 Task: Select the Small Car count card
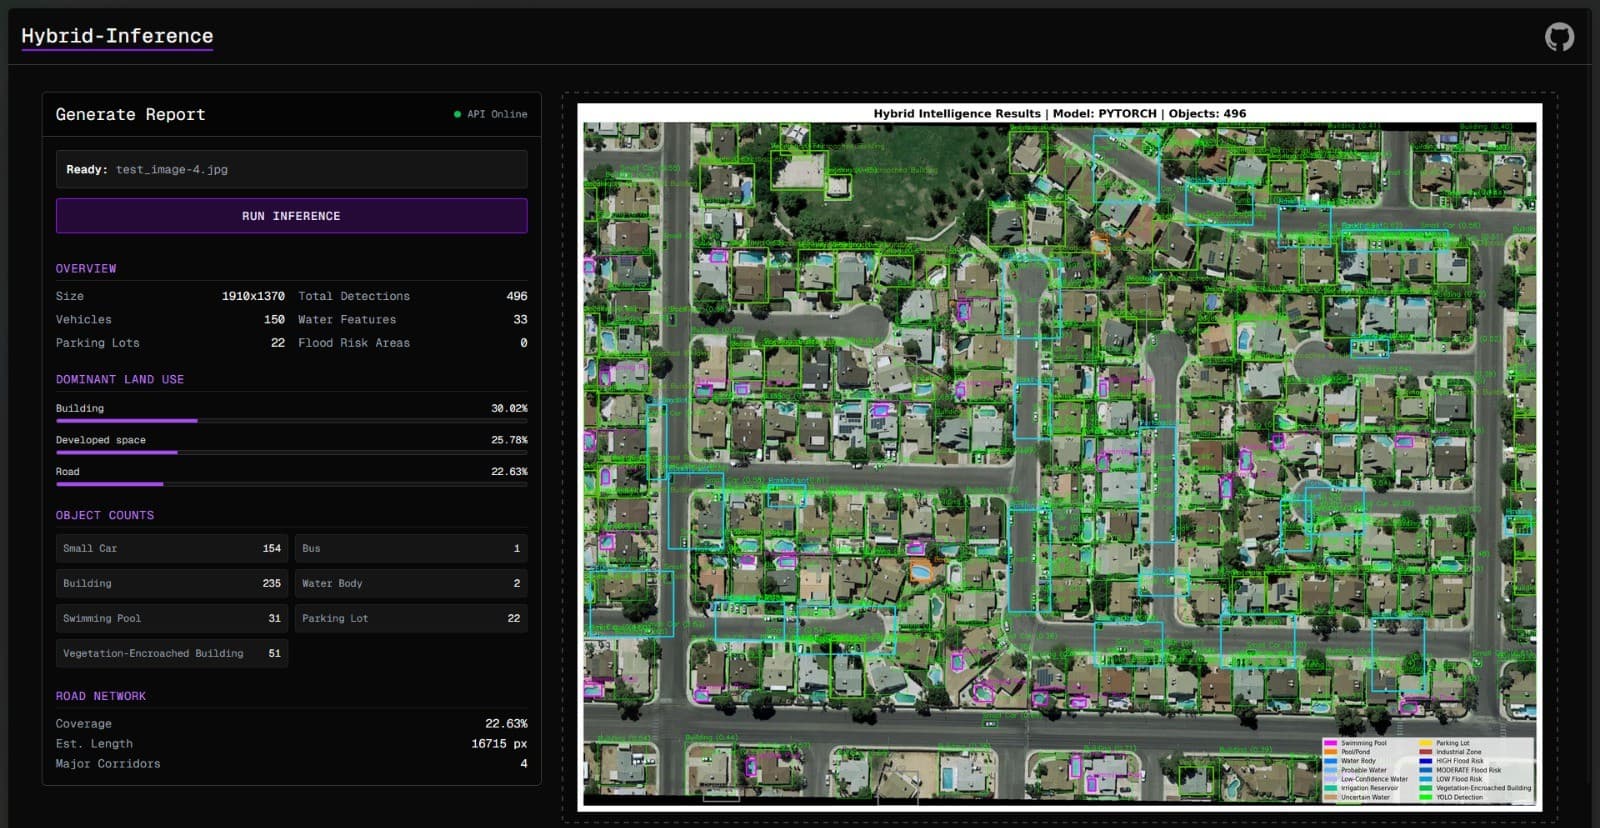tap(171, 548)
